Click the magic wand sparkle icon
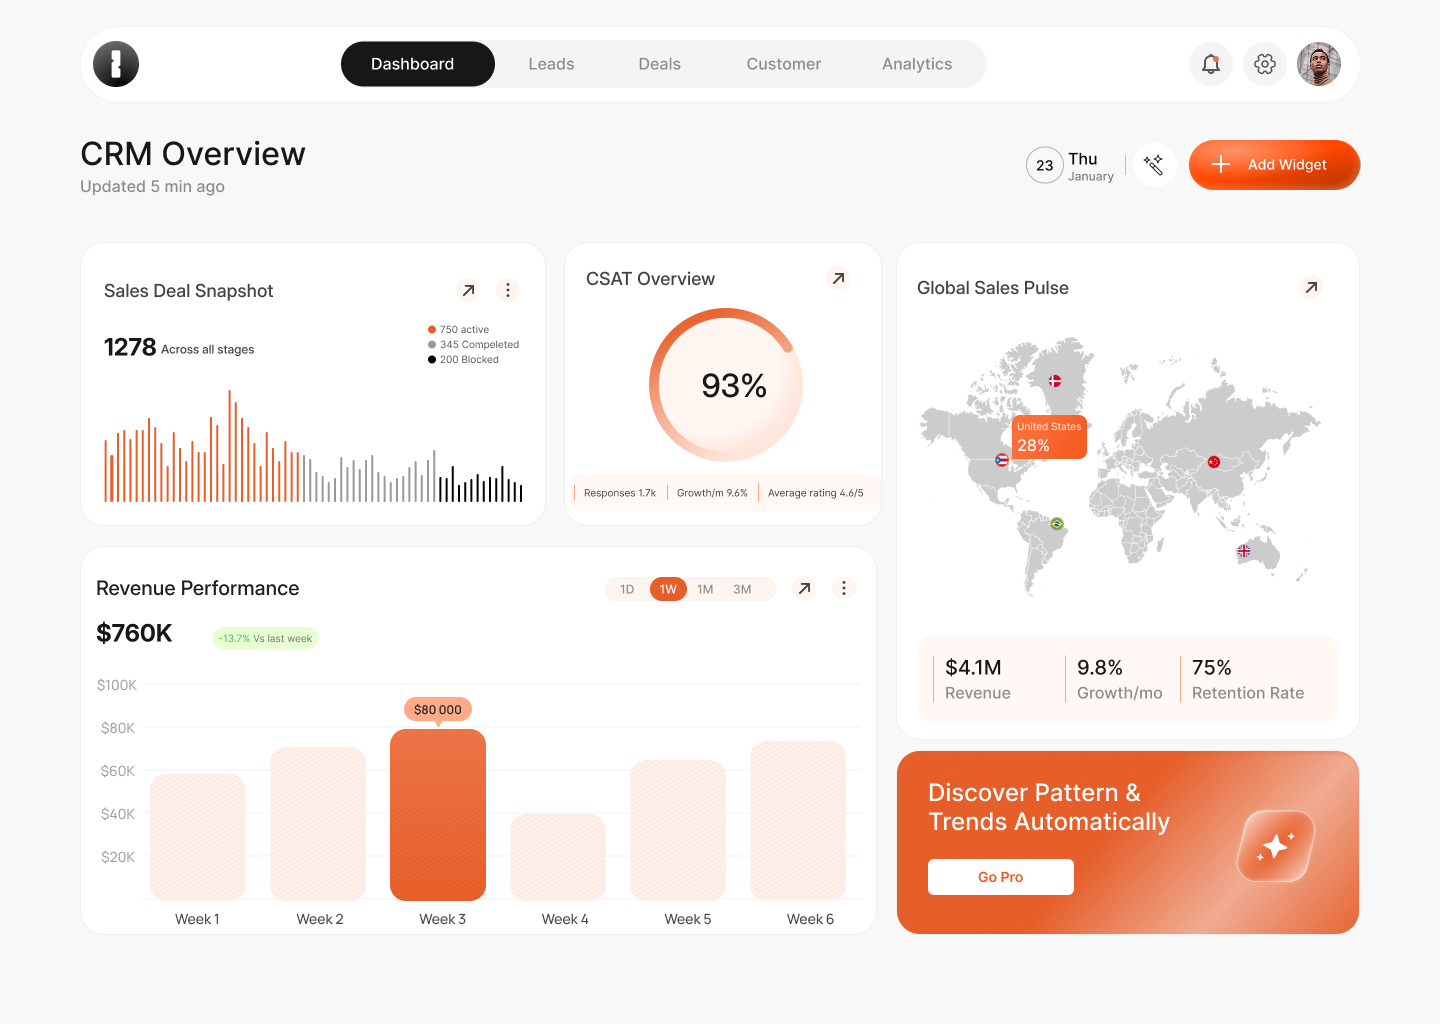This screenshot has height=1024, width=1440. tap(1154, 165)
